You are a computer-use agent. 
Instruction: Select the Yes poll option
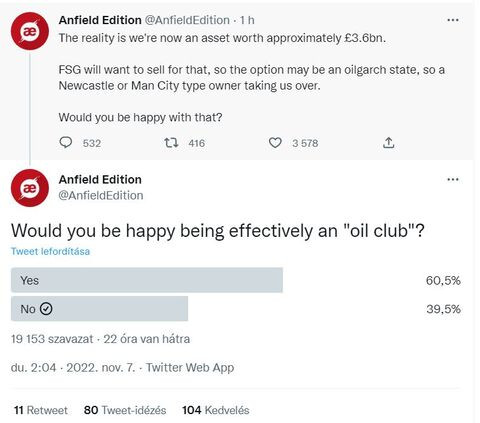point(147,280)
